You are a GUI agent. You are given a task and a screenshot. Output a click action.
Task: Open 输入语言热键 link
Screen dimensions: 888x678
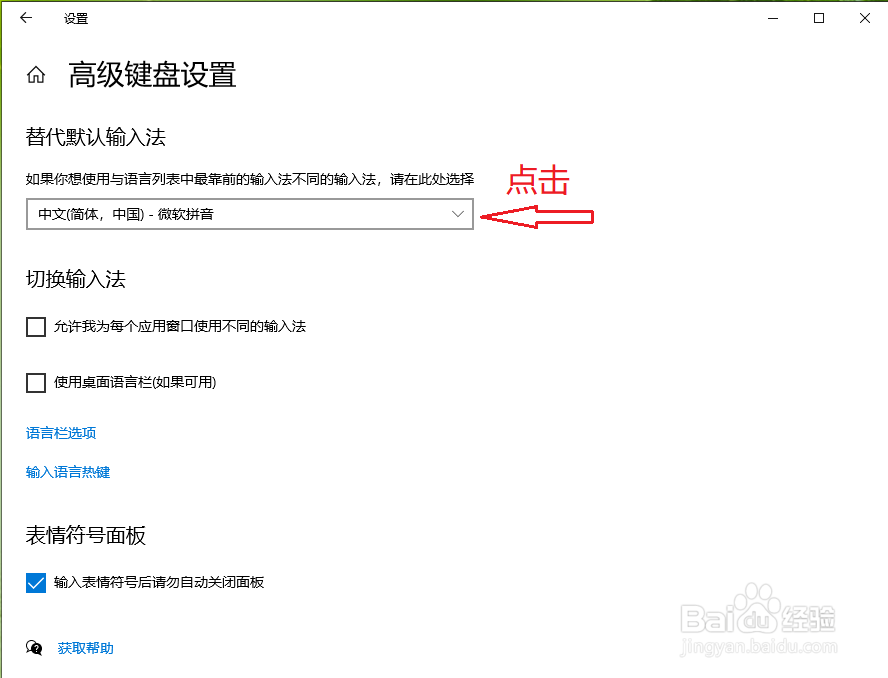[x=68, y=472]
